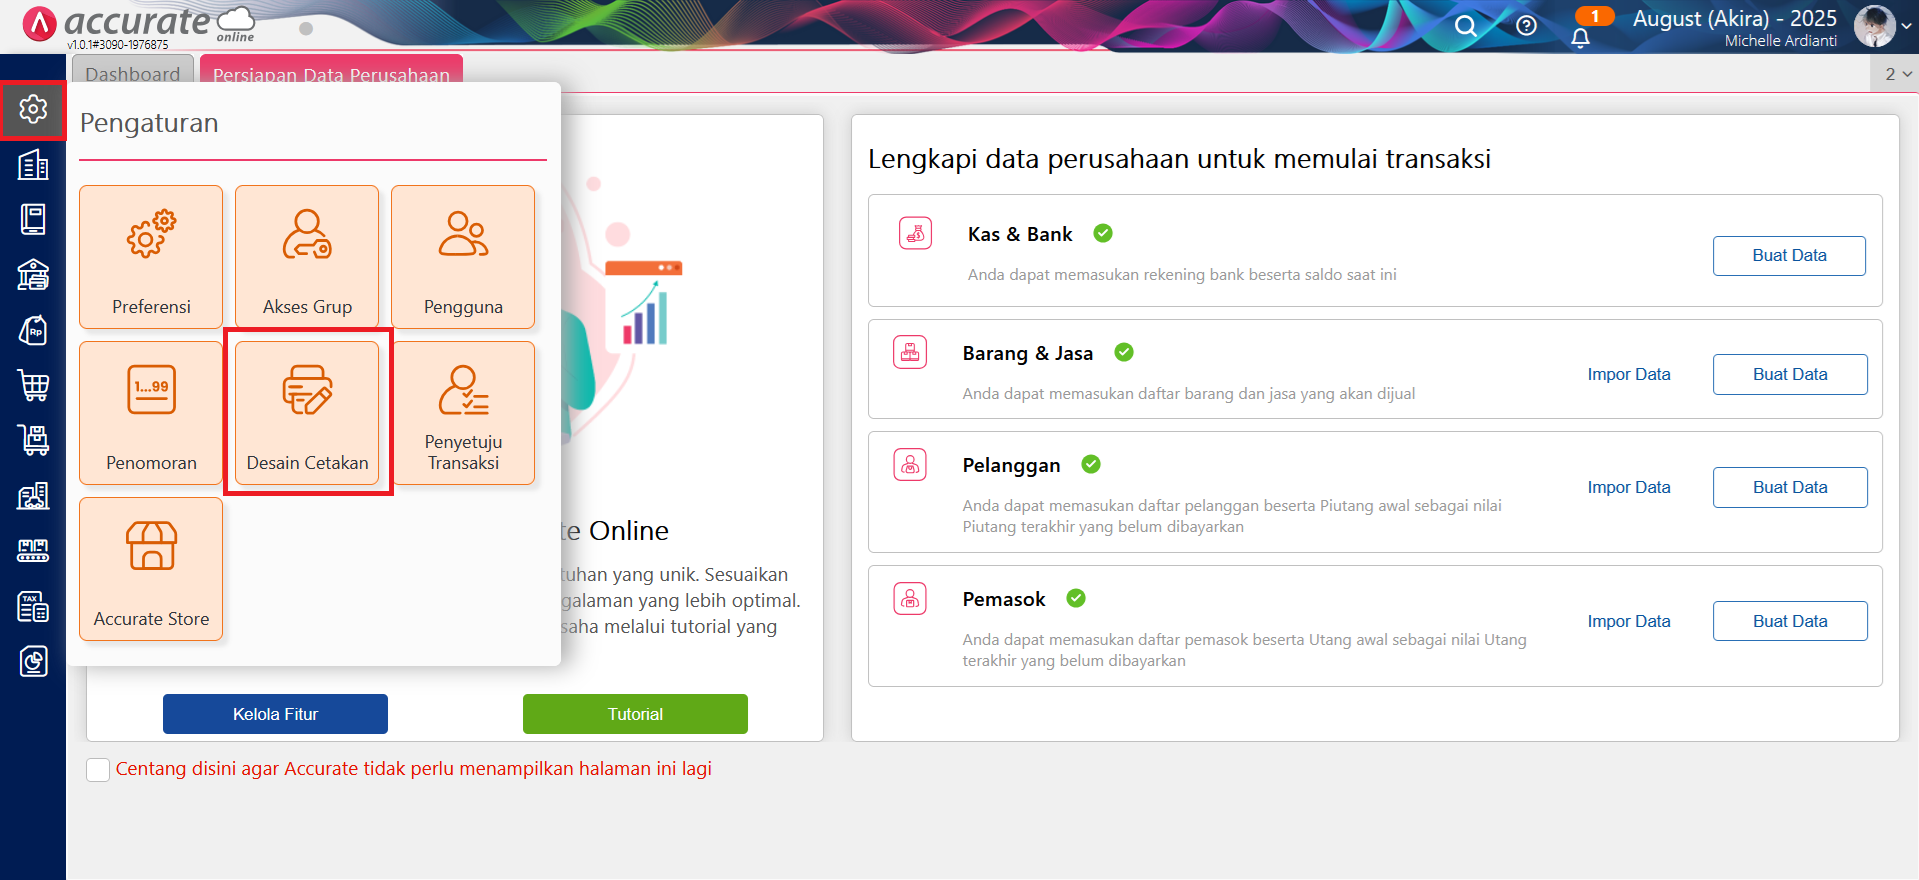Open Desain Cetakan print design tile
This screenshot has height=880, width=1919.
(307, 413)
